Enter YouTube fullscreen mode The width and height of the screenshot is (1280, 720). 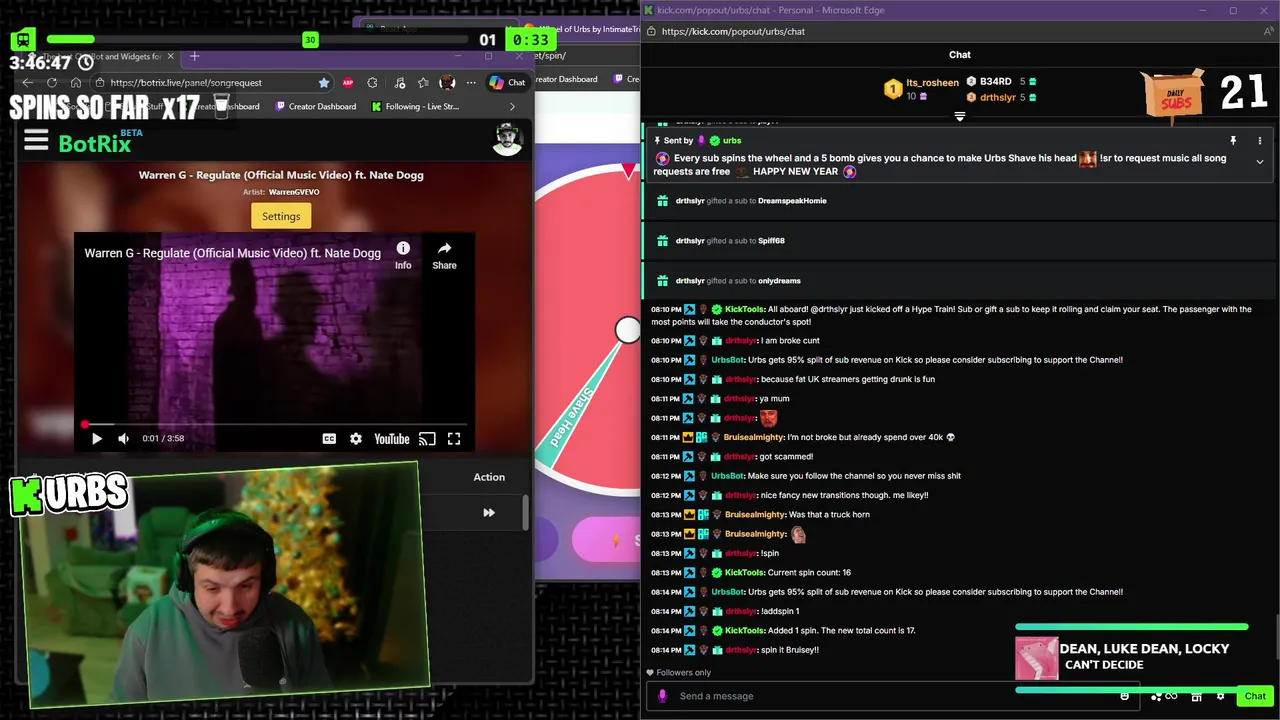click(454, 438)
